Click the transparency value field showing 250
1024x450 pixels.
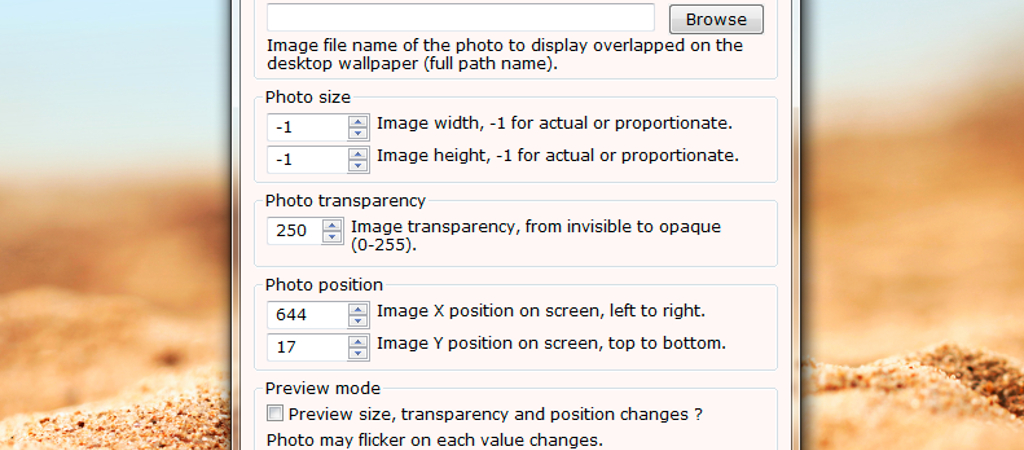tap(294, 231)
